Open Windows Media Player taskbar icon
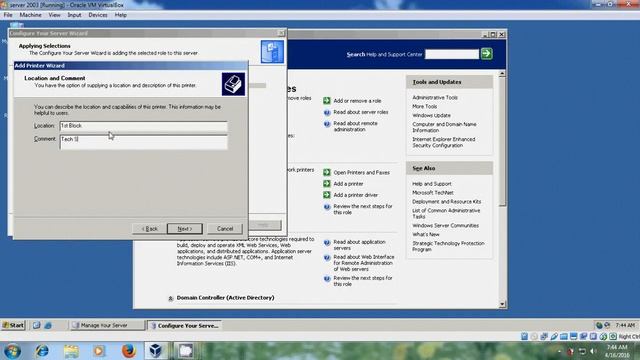640x360 pixels. [99, 351]
